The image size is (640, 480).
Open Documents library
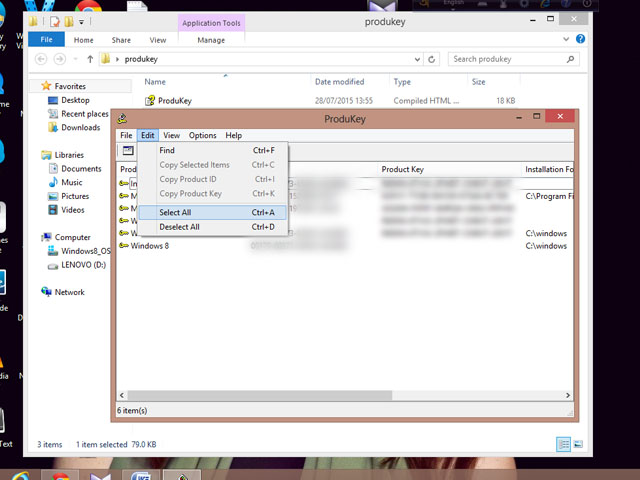point(81,169)
